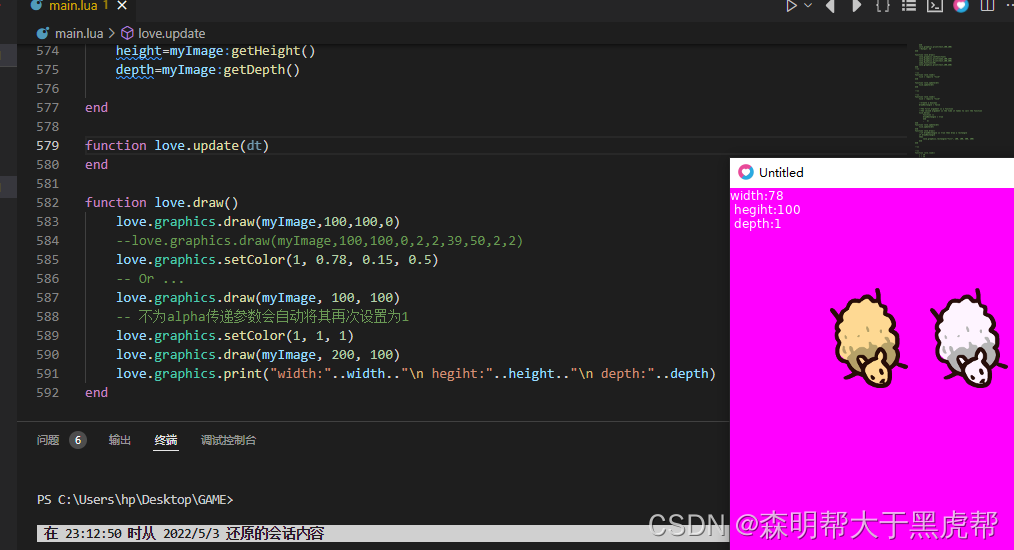Click 'hegiht:100' text in game window
The height and width of the screenshot is (550, 1014).
point(767,210)
